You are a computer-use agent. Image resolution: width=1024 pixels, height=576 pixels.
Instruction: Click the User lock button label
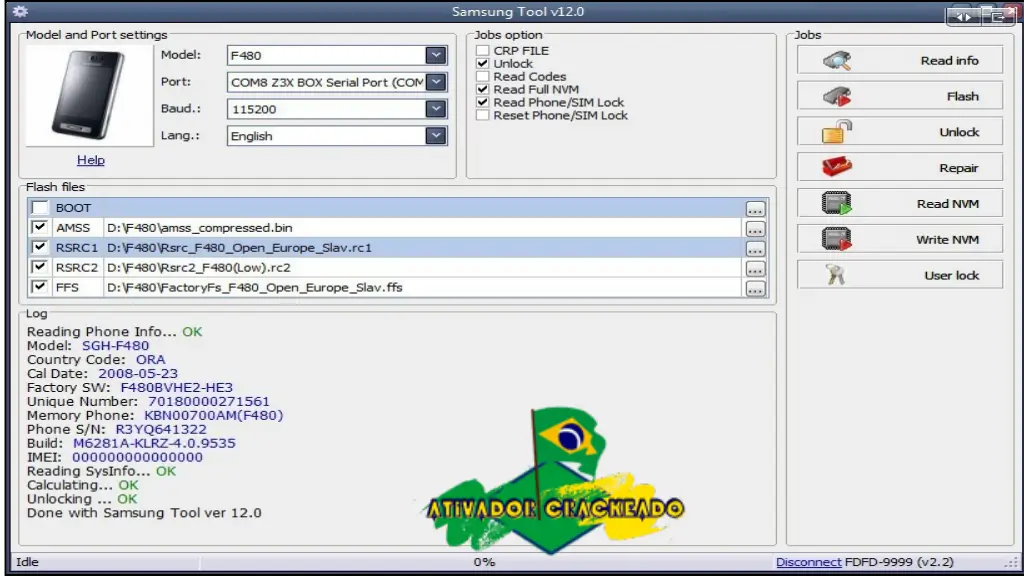coord(952,276)
